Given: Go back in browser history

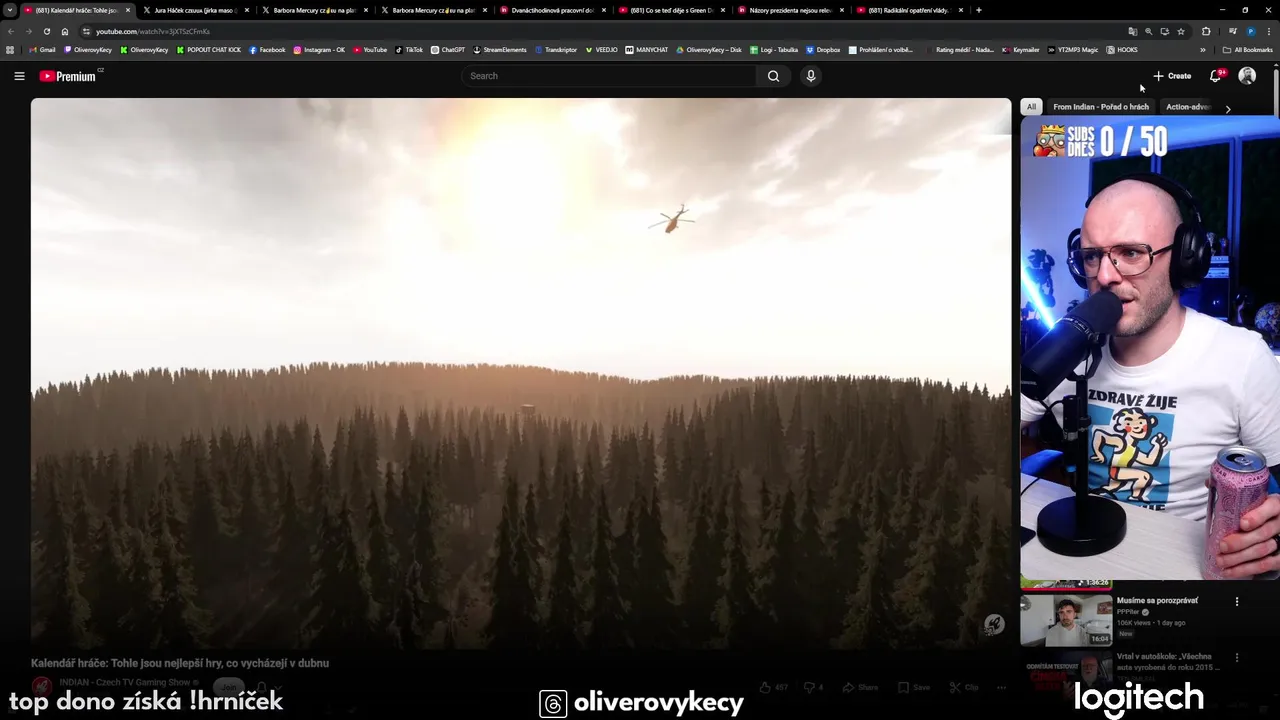Looking at the screenshot, I should click(11, 31).
